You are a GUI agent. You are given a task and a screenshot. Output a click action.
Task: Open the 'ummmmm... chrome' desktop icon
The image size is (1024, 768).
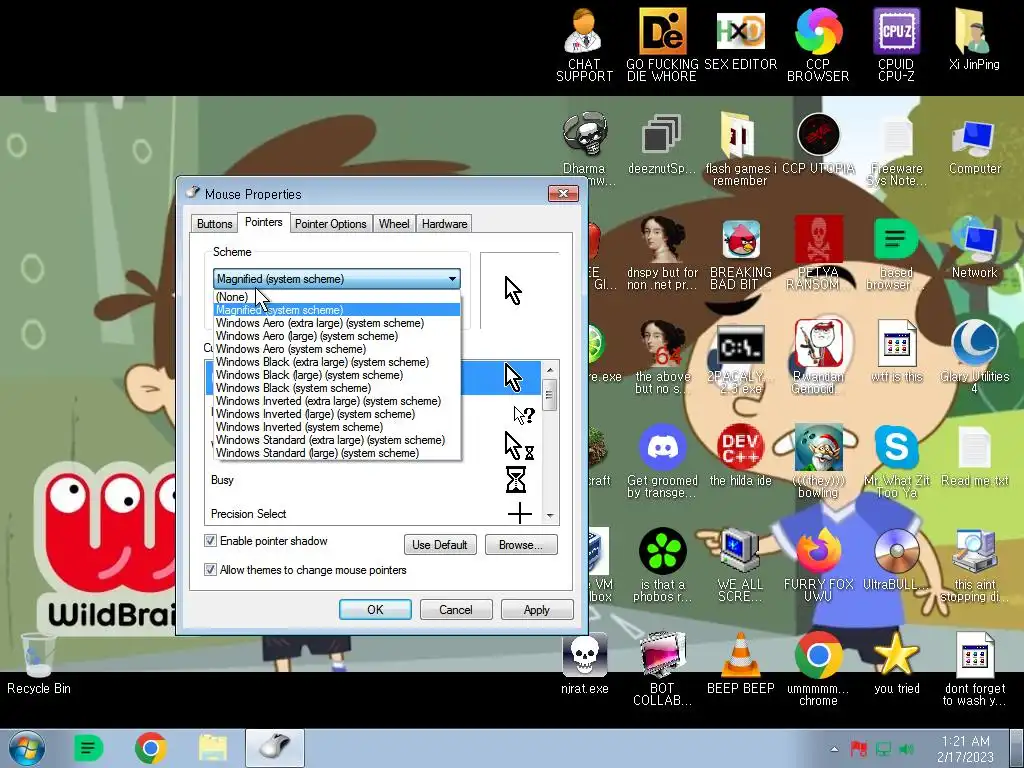(818, 669)
